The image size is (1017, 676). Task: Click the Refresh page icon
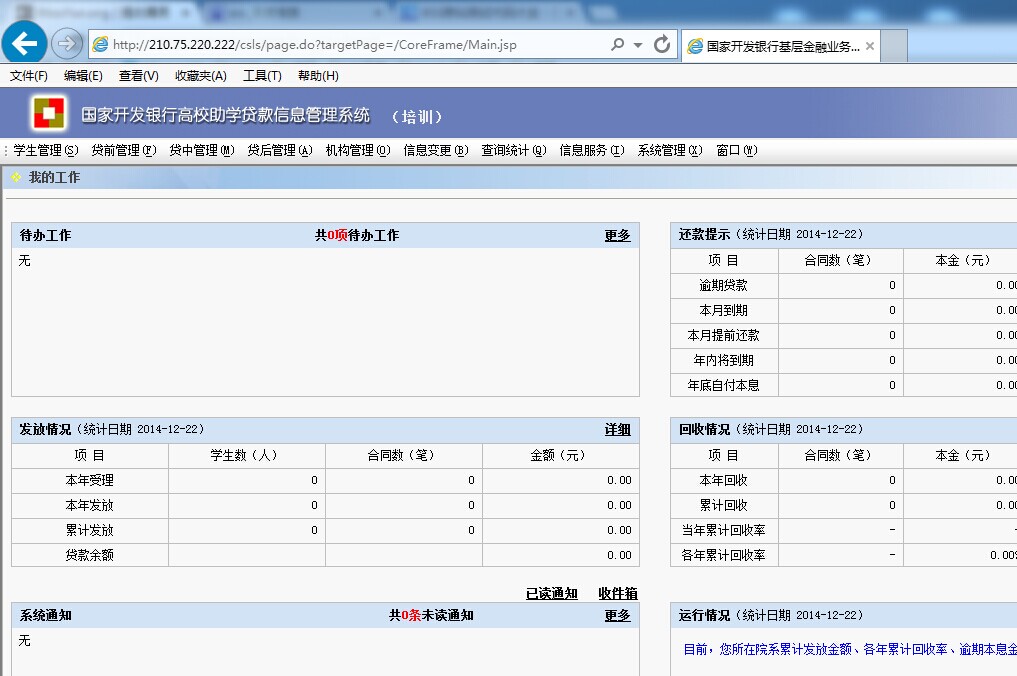coord(662,44)
